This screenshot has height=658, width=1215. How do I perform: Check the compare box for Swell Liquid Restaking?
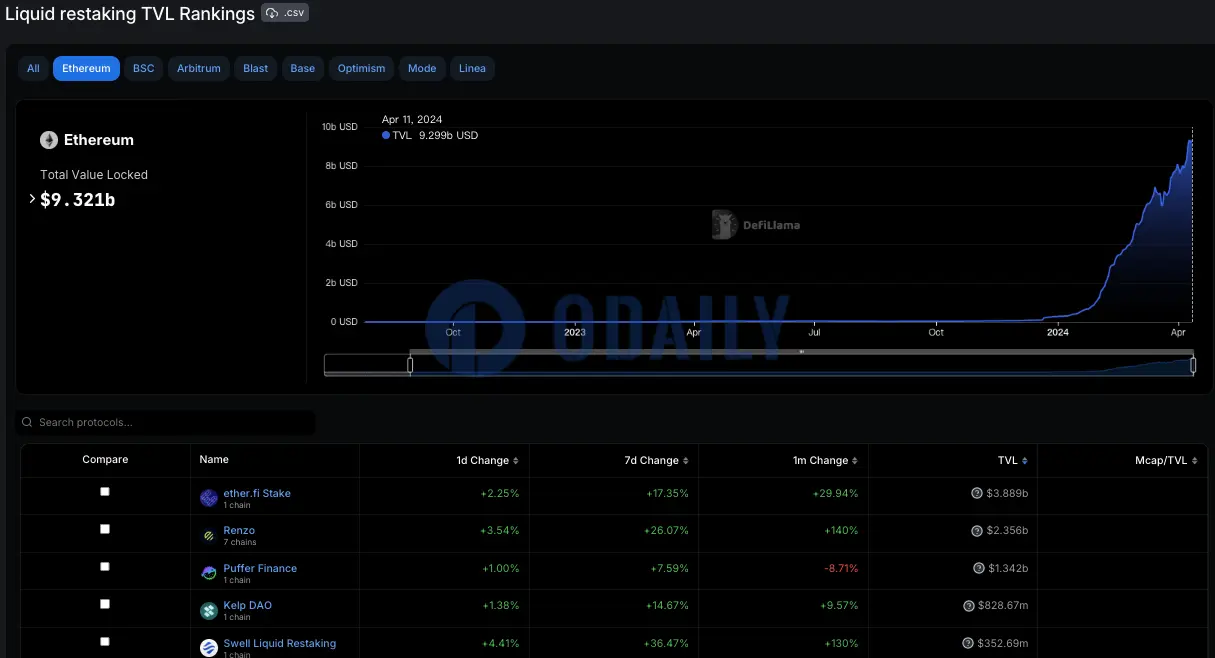[105, 641]
